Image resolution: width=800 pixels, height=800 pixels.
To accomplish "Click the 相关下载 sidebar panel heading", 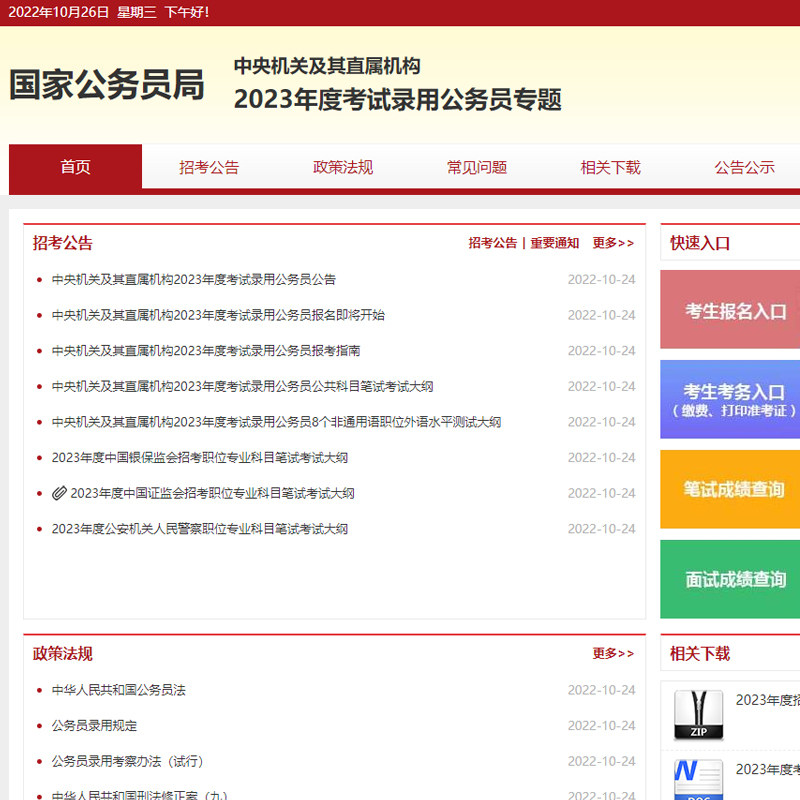I will [700, 653].
